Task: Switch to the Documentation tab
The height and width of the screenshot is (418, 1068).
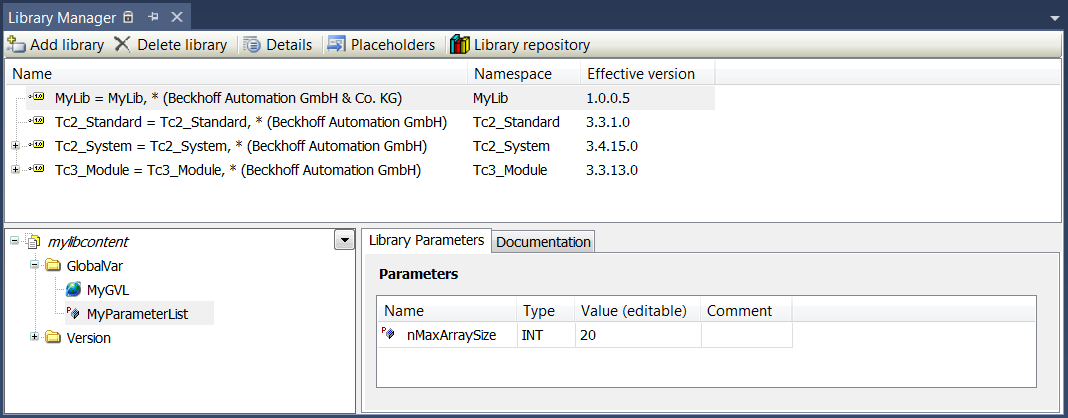Action: [544, 242]
